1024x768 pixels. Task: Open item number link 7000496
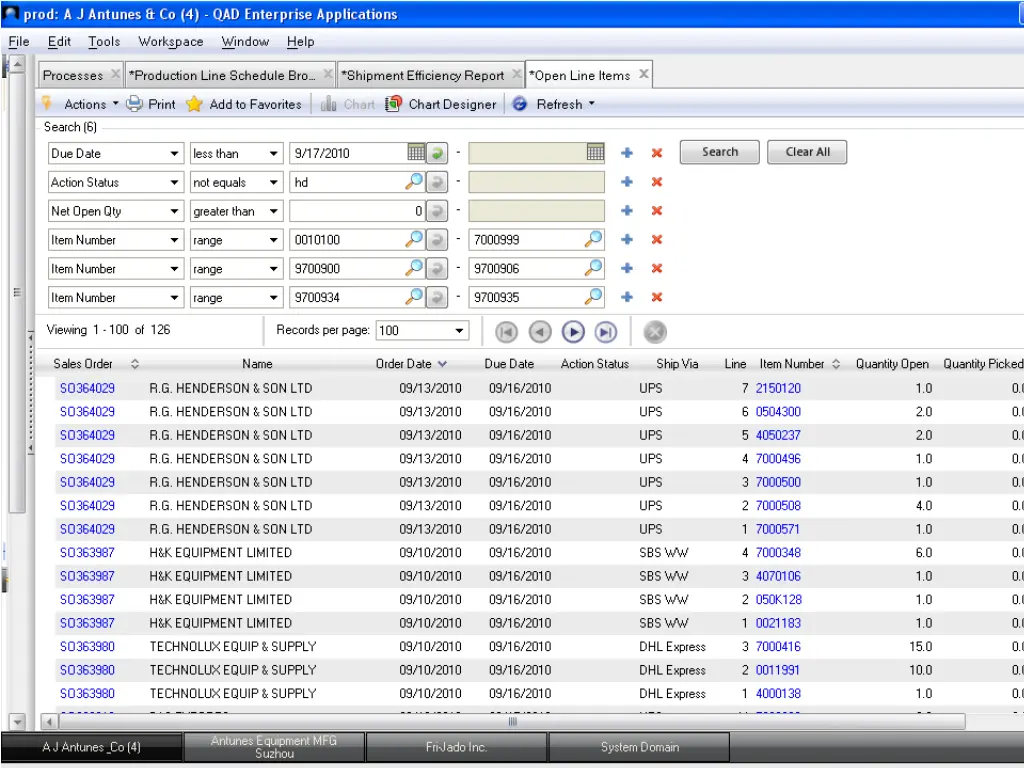click(778, 458)
